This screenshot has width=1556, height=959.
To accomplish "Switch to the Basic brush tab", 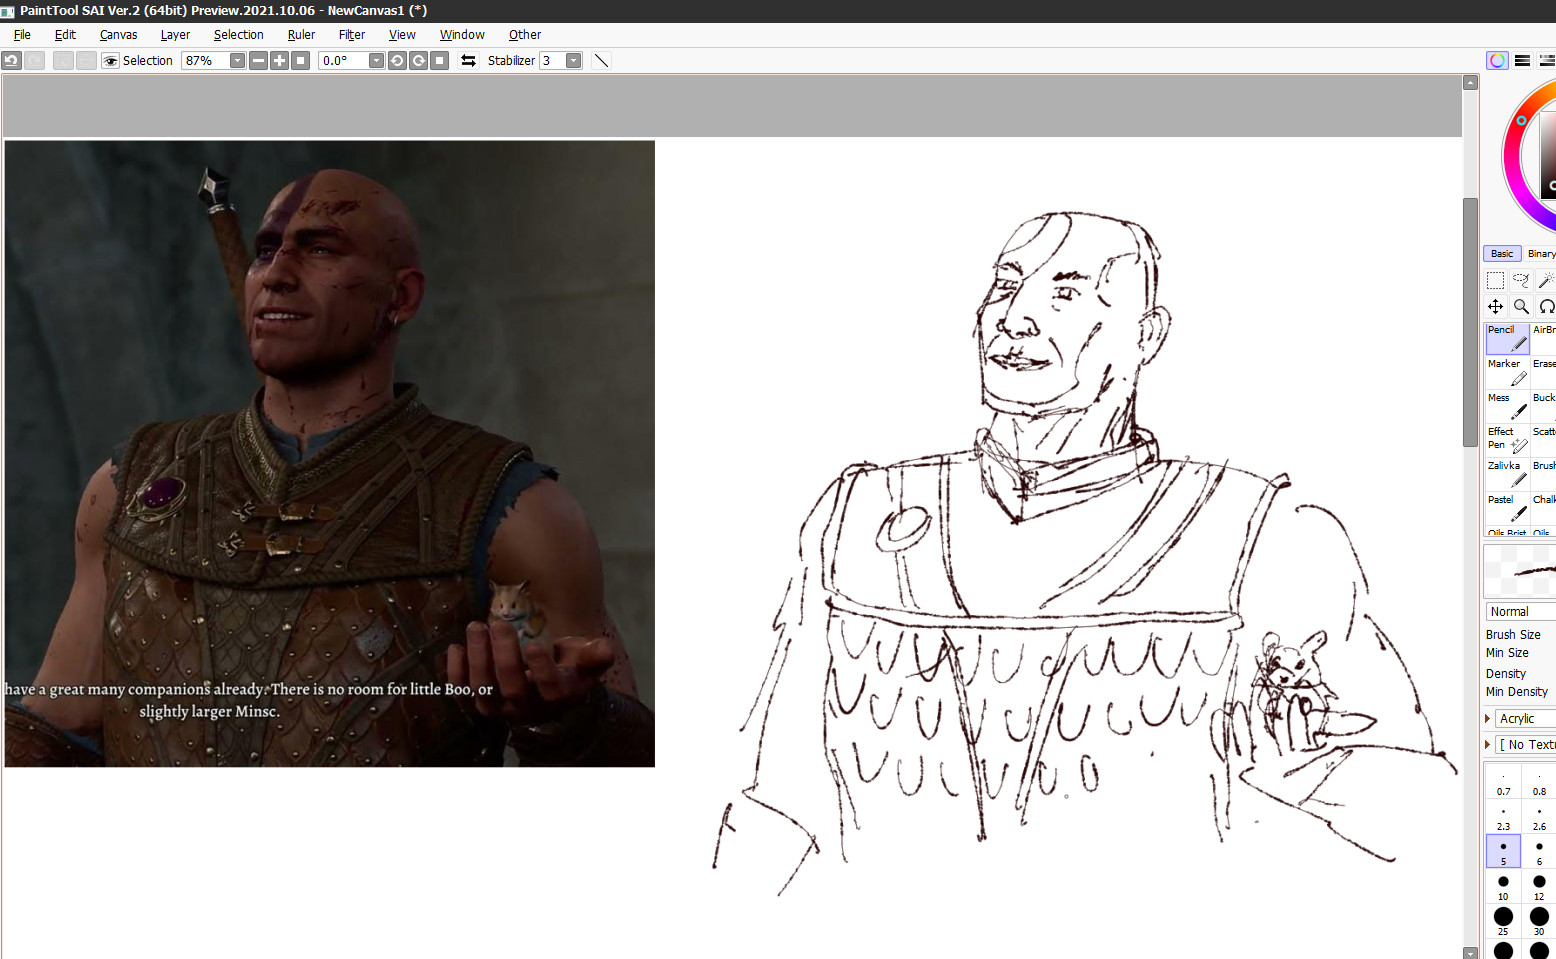I will point(1502,254).
